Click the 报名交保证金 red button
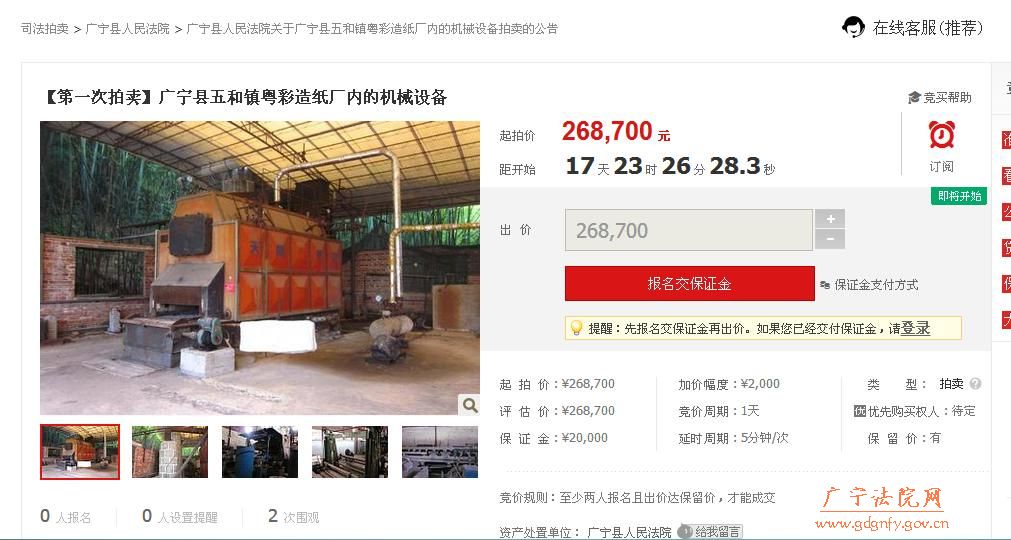This screenshot has height=540, width=1011. (x=689, y=284)
